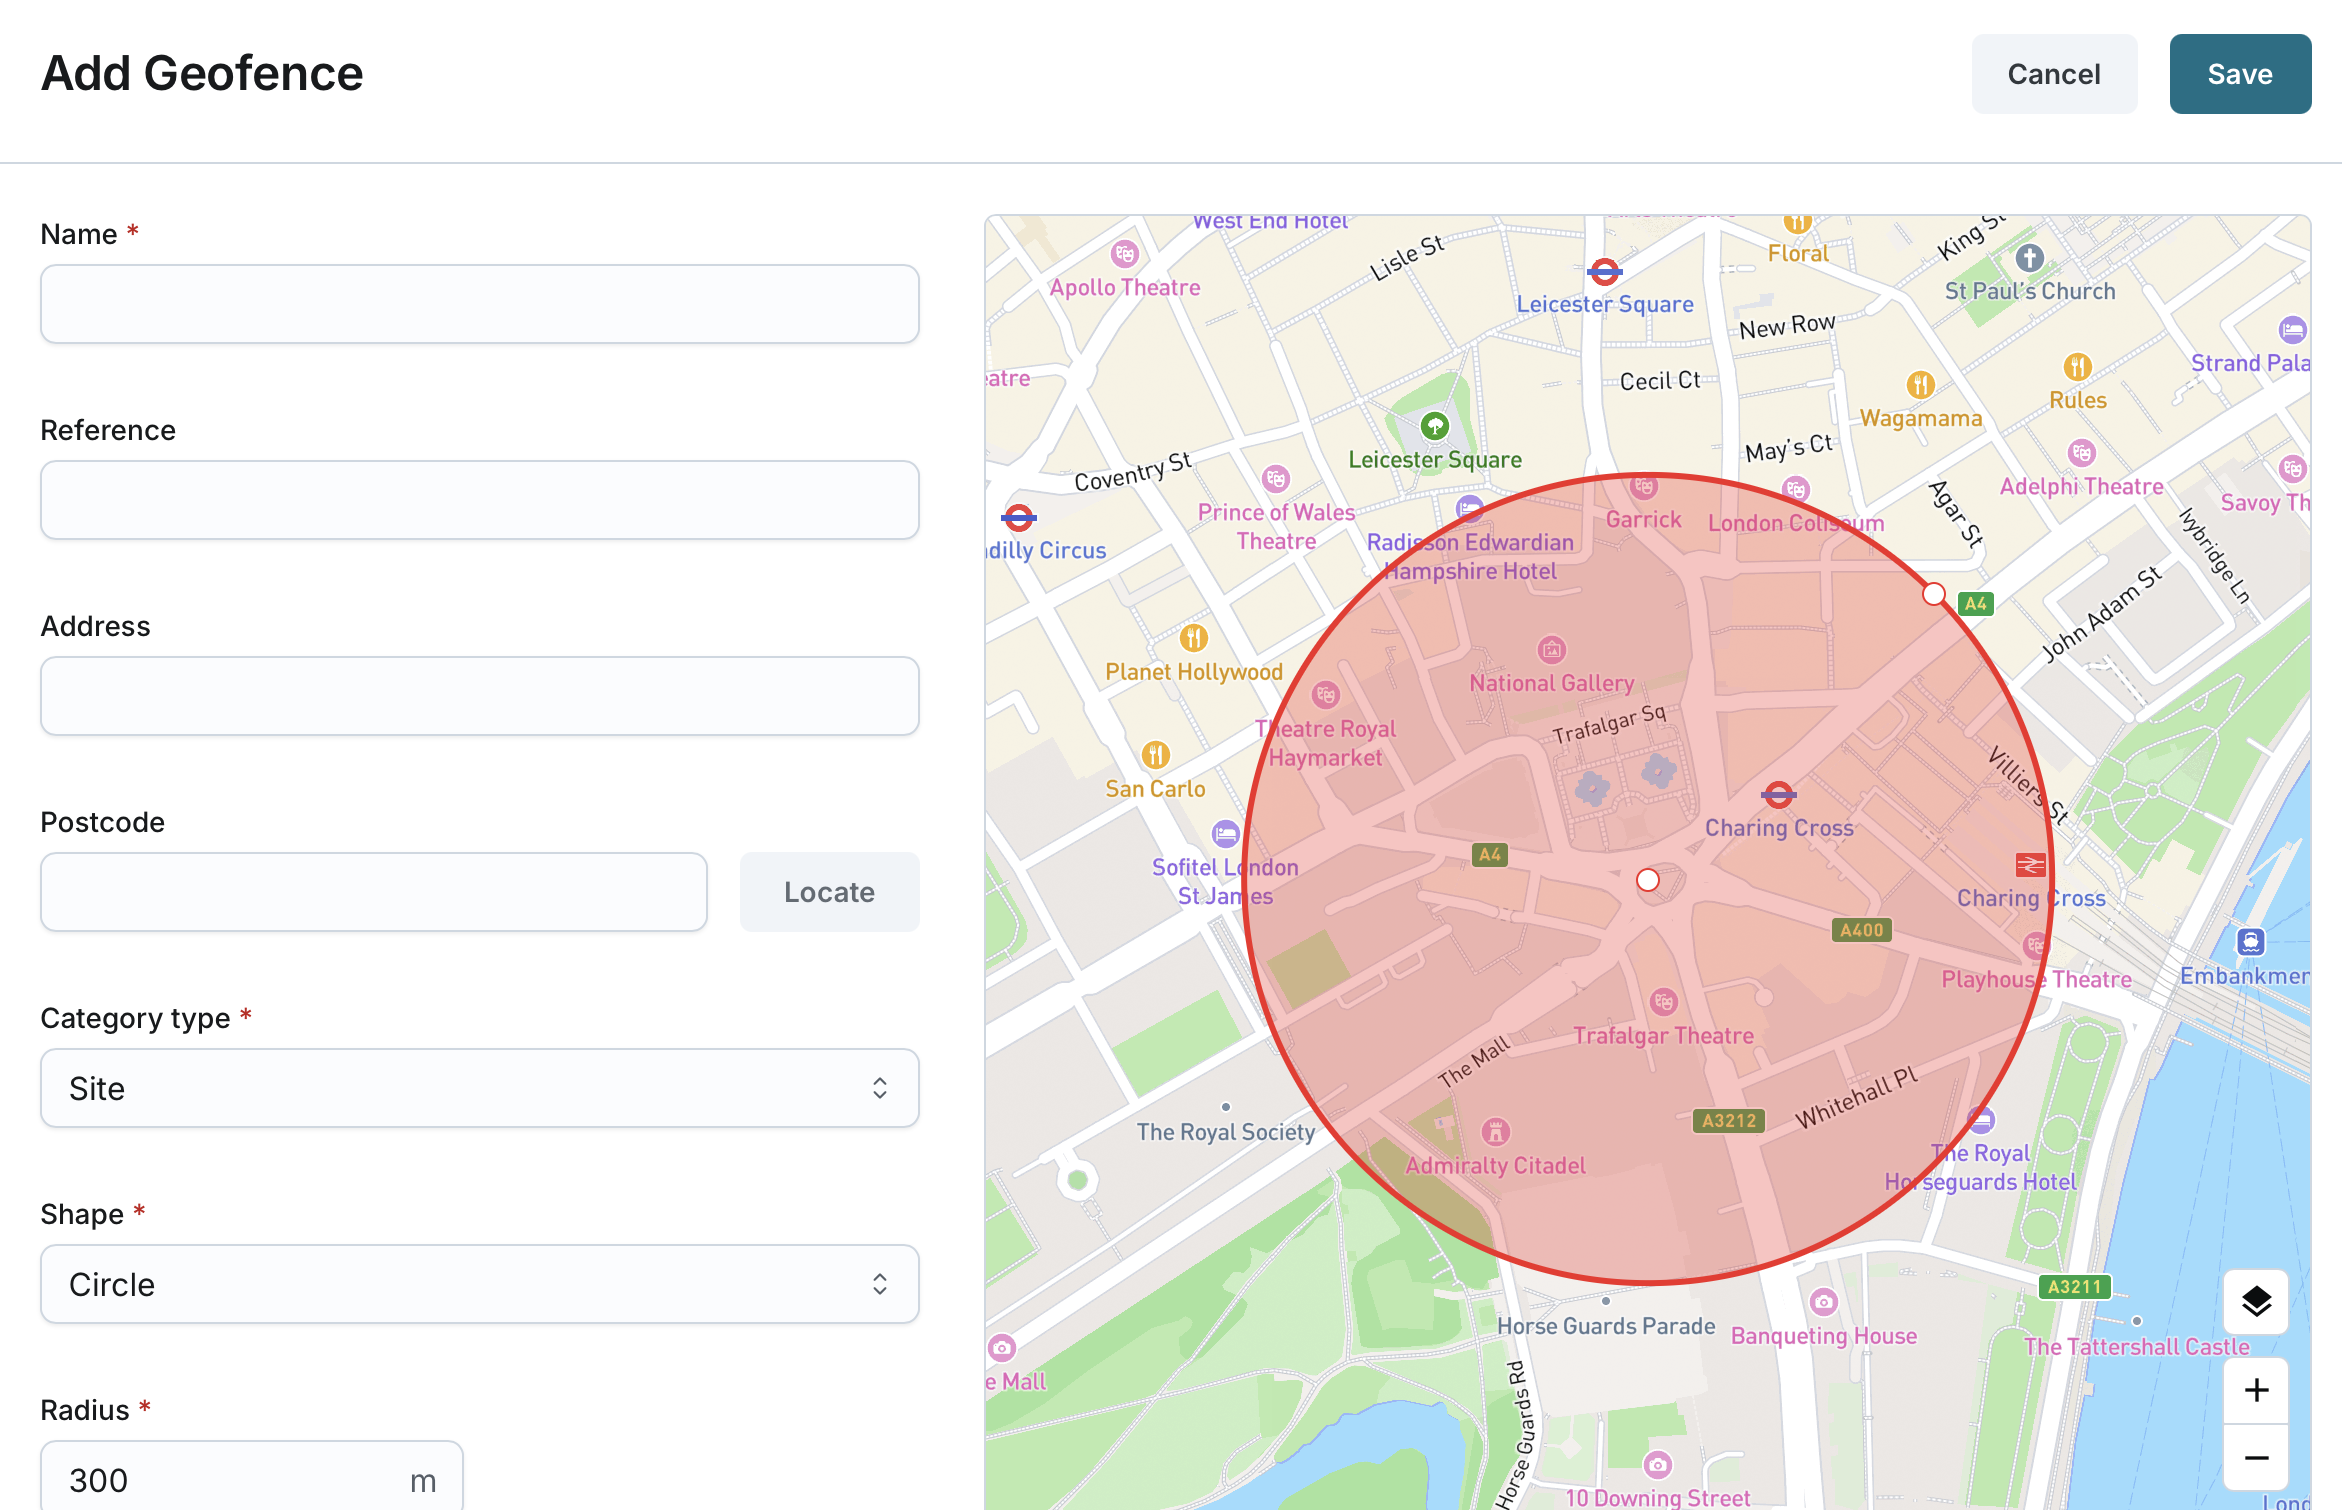Click the Locate button
The image size is (2342, 1510).
coord(829,892)
